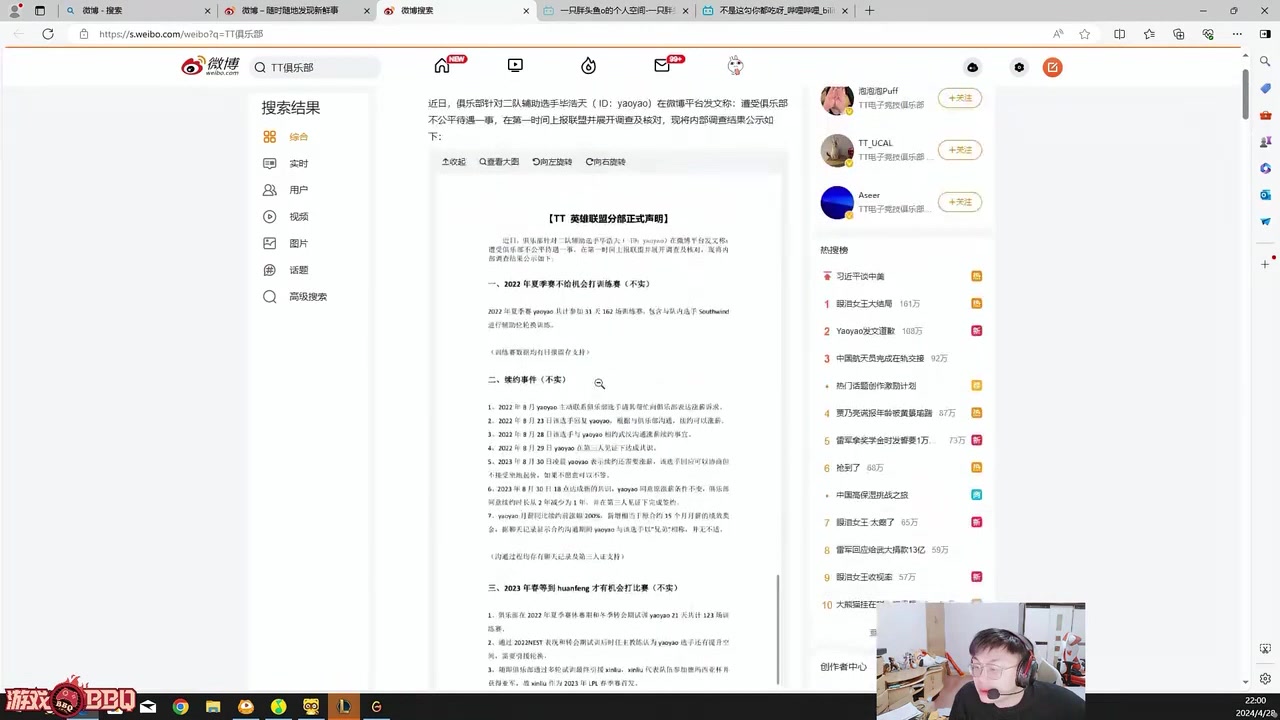
Task: Select 实时 in search results sidebar
Action: click(x=299, y=163)
